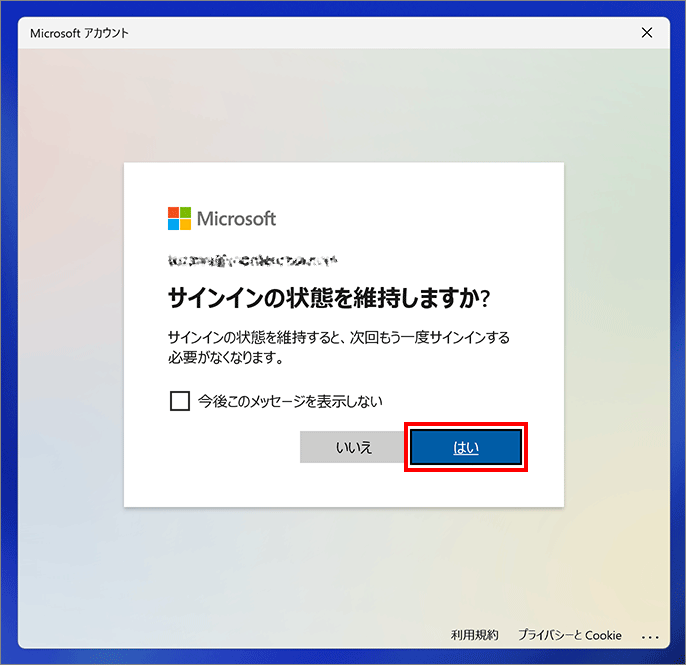This screenshot has width=686, height=665.
Task: Click the 必要がなくなります。 description line
Action: (226, 357)
